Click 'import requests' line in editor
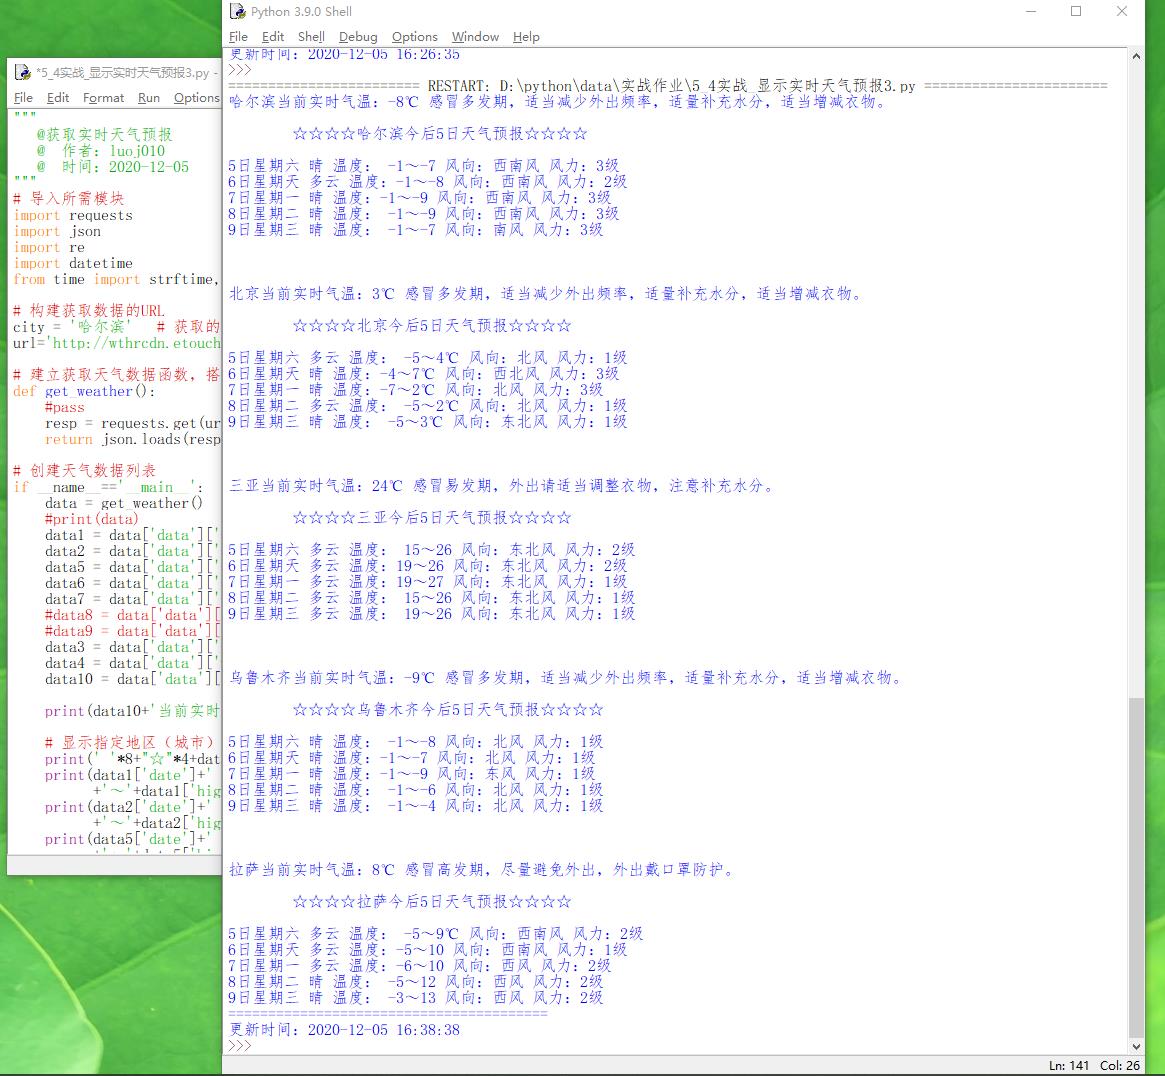Viewport: 1165px width, 1076px height. (73, 215)
